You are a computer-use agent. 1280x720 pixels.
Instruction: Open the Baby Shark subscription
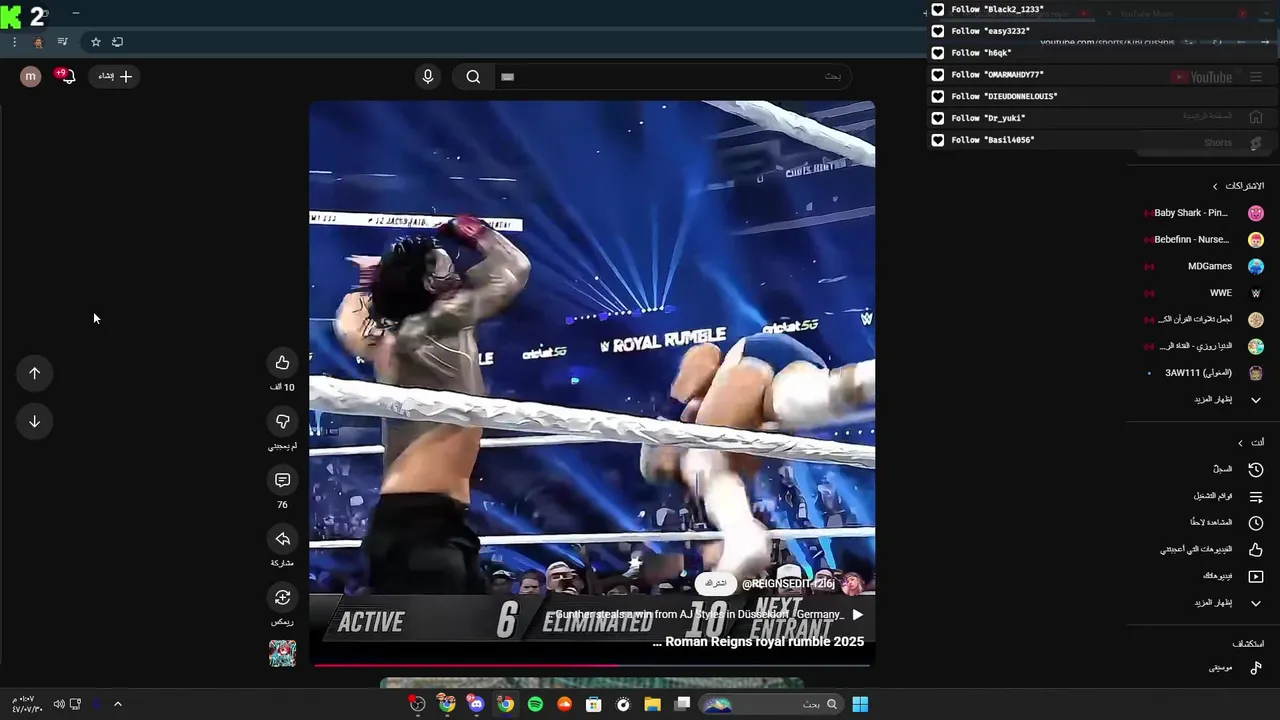pos(1203,213)
